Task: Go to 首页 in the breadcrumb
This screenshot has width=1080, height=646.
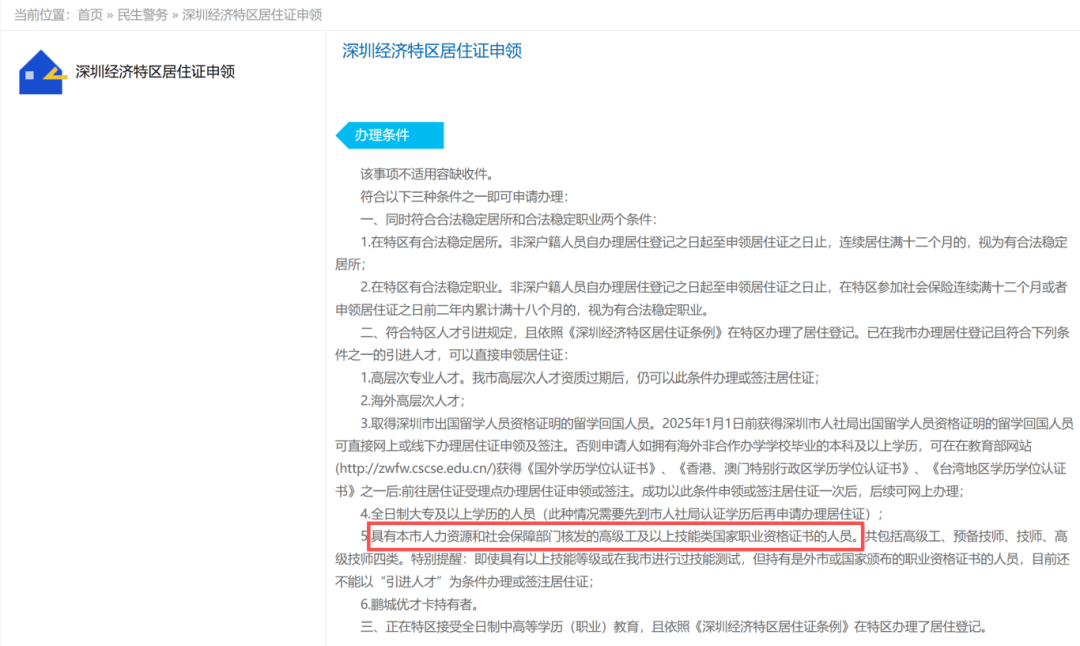Action: pyautogui.click(x=90, y=14)
